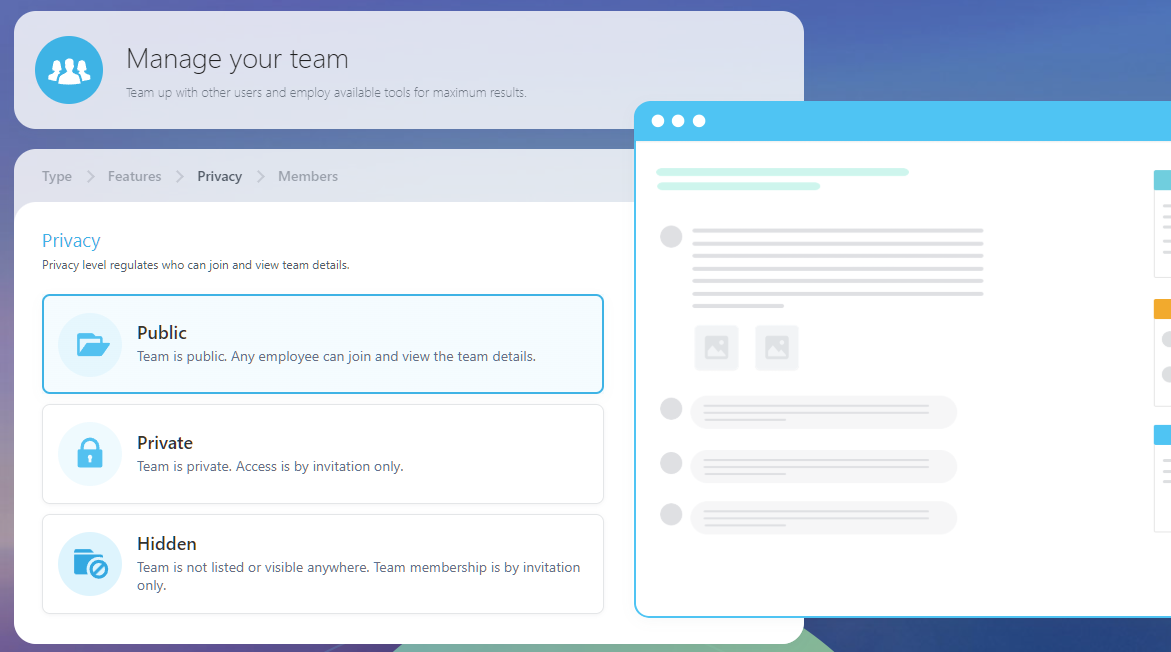This screenshot has width=1171, height=652.
Task: Switch to the Members step
Action: click(x=307, y=176)
